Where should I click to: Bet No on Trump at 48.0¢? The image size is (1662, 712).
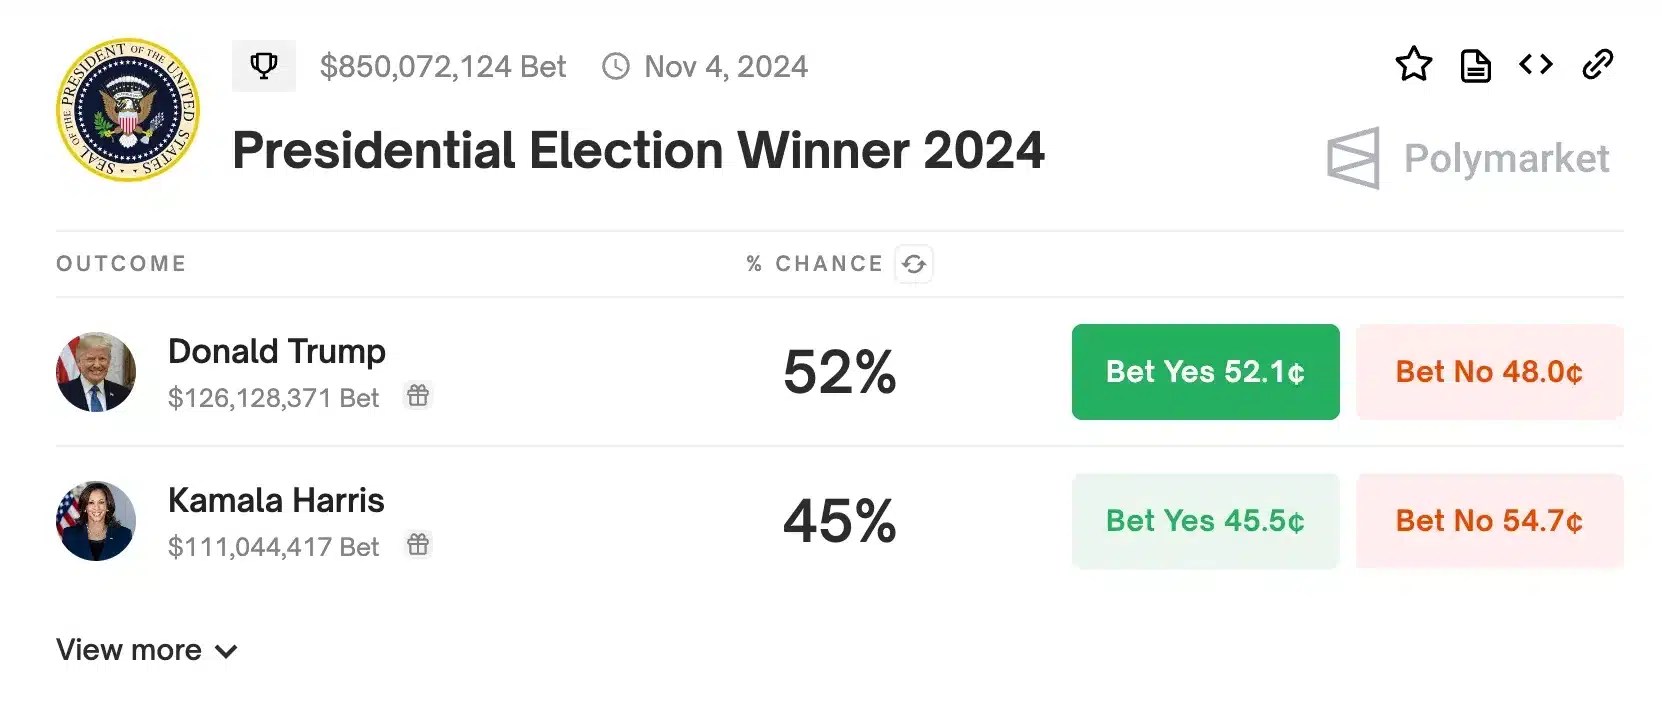click(1489, 372)
